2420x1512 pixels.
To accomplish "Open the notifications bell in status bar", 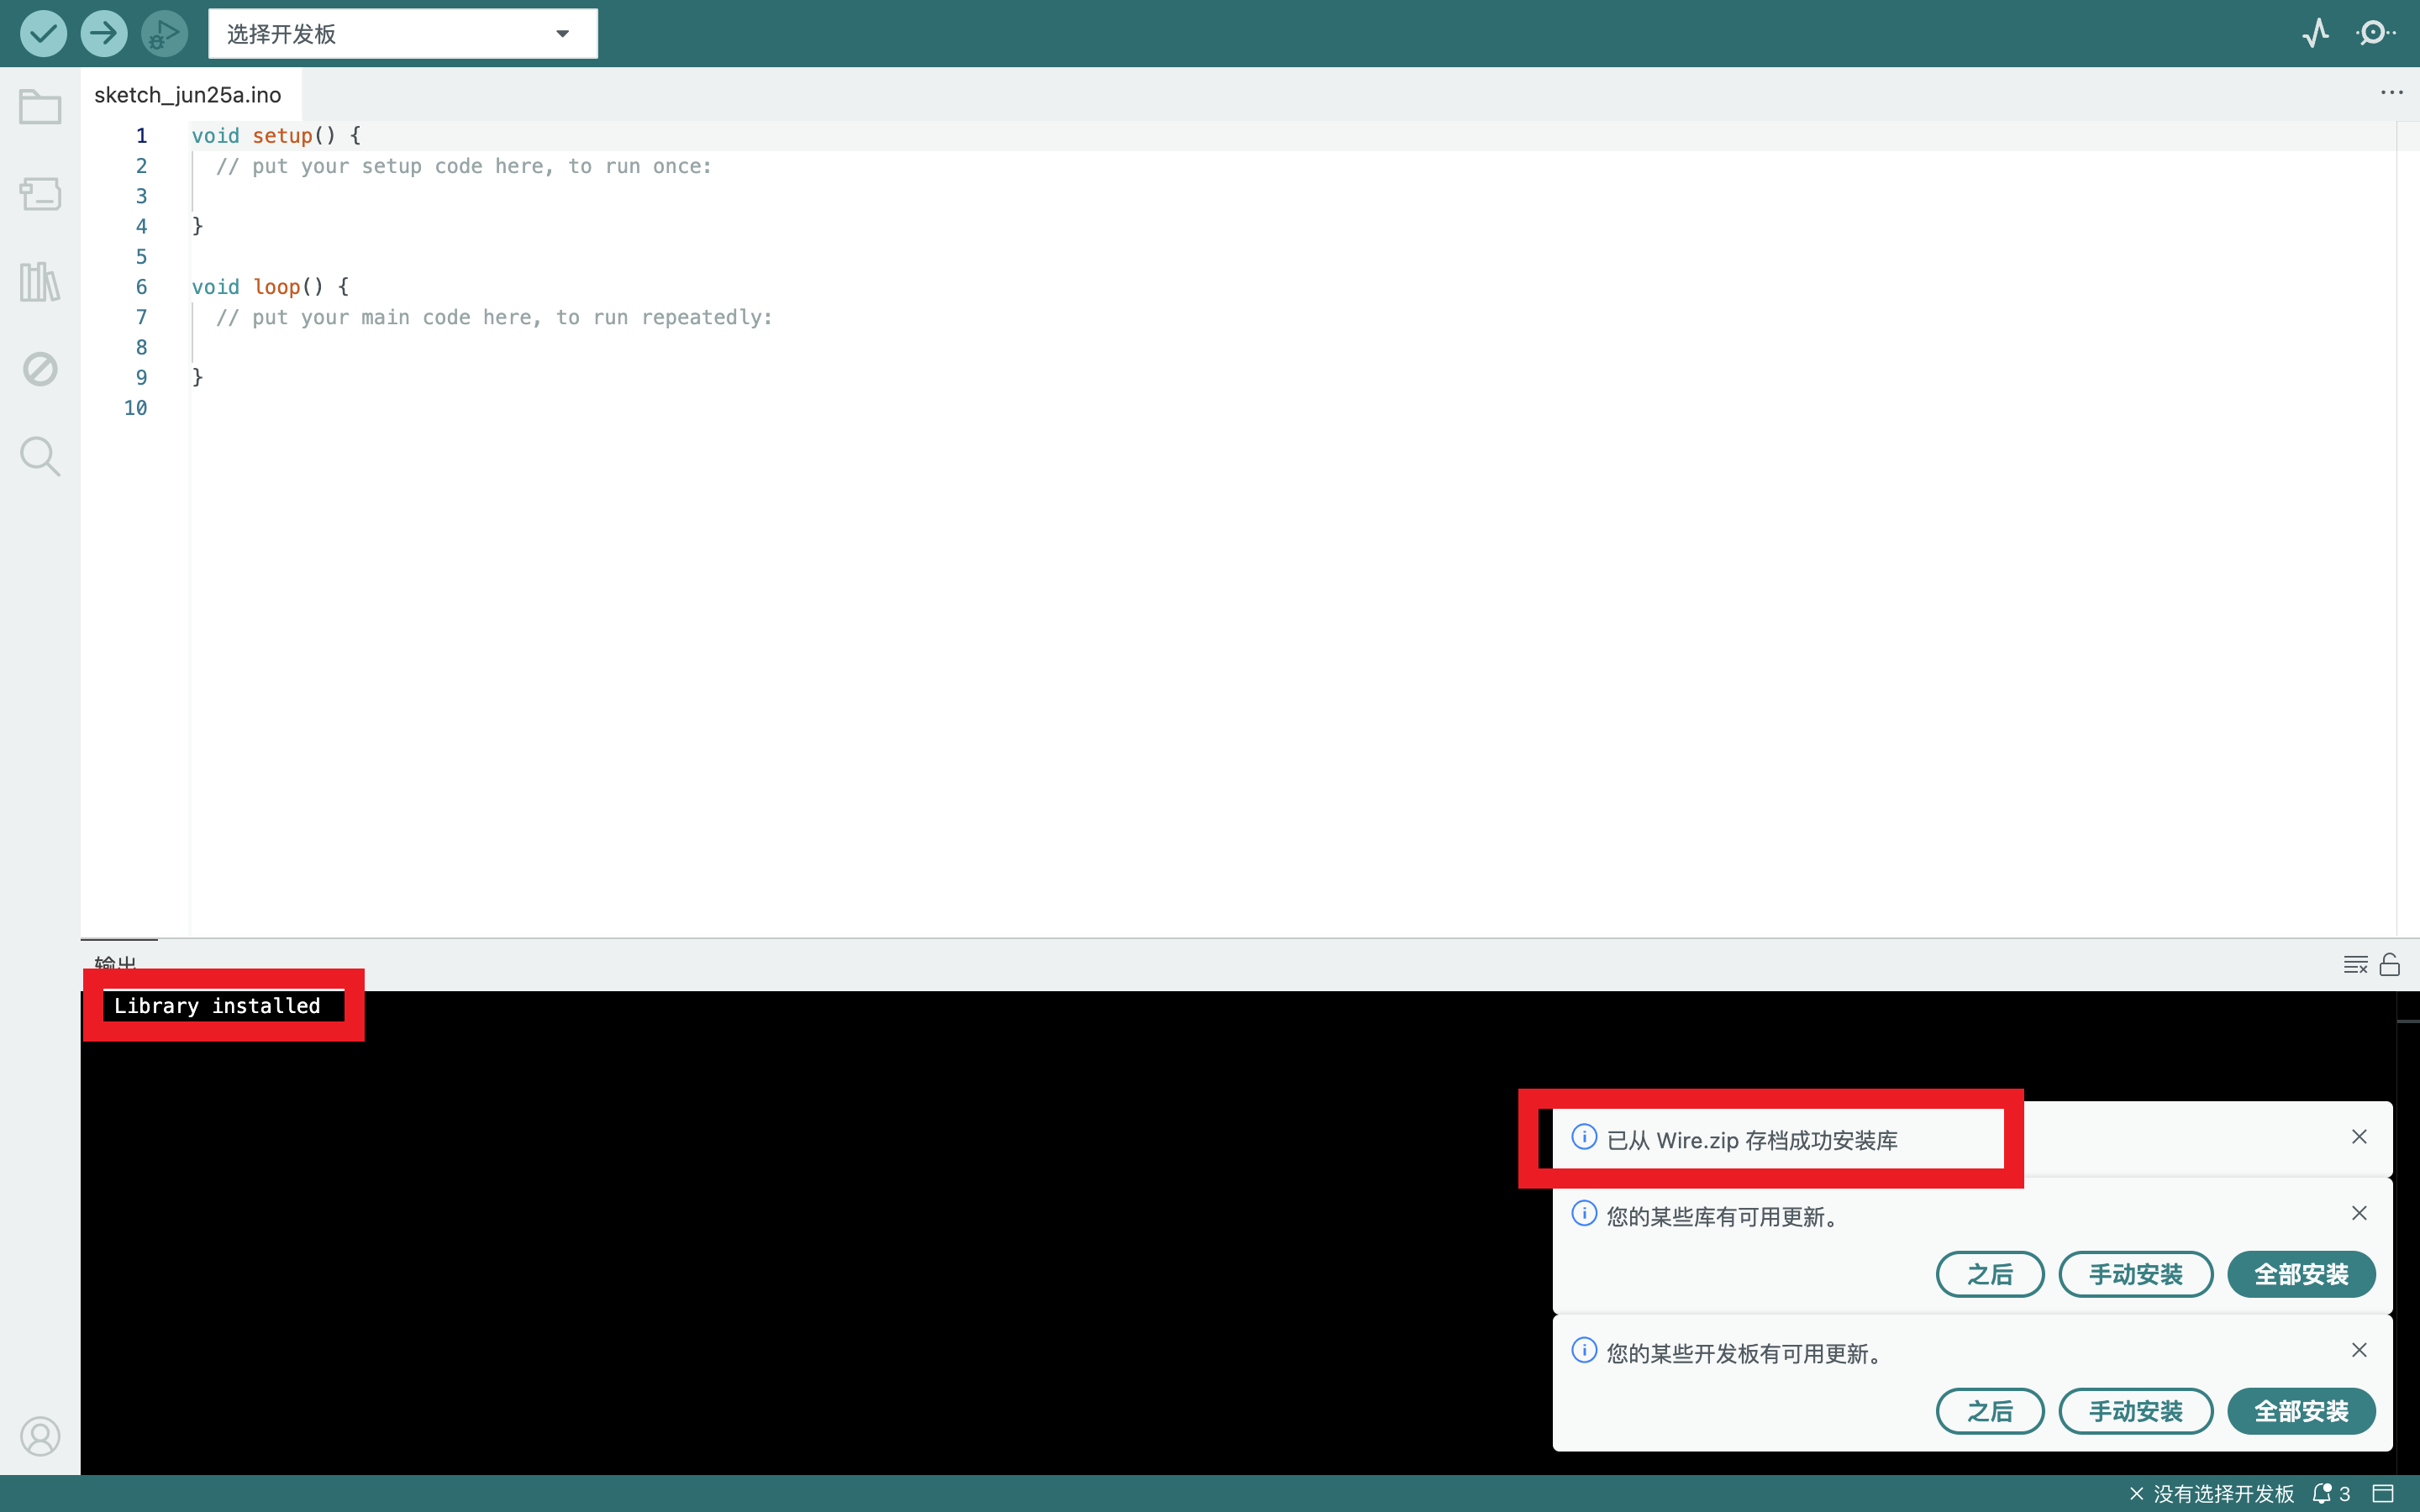I will (x=2330, y=1494).
